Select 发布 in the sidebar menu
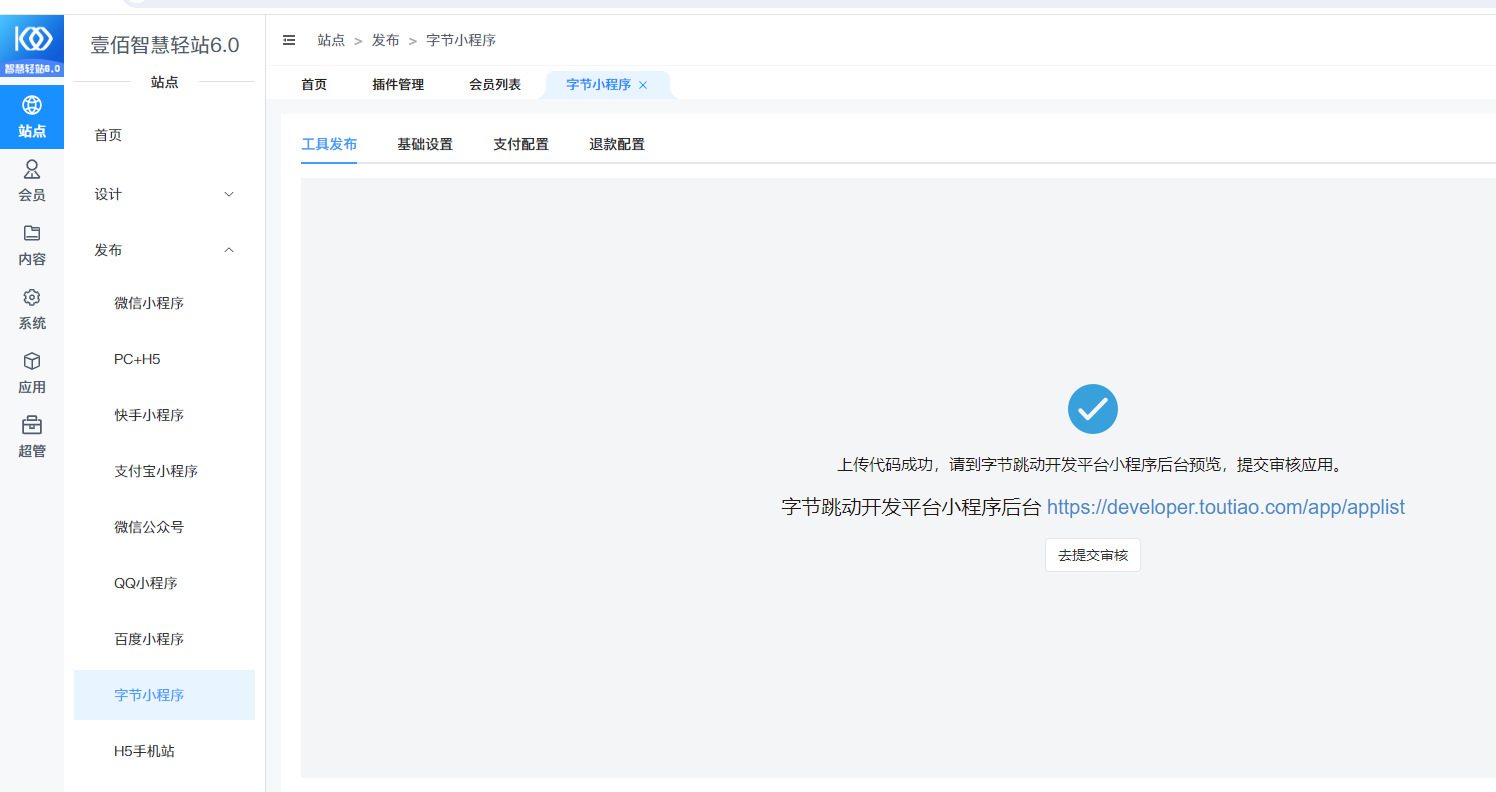This screenshot has height=792, width=1496. (x=108, y=250)
